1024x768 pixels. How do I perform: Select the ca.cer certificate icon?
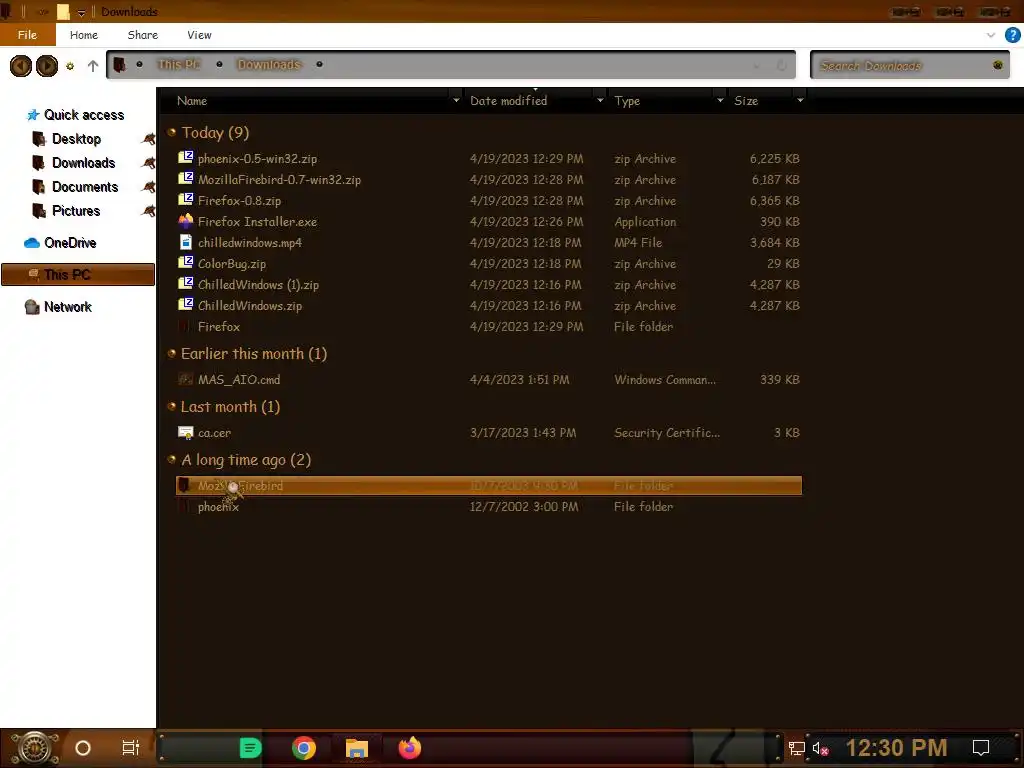(186, 432)
